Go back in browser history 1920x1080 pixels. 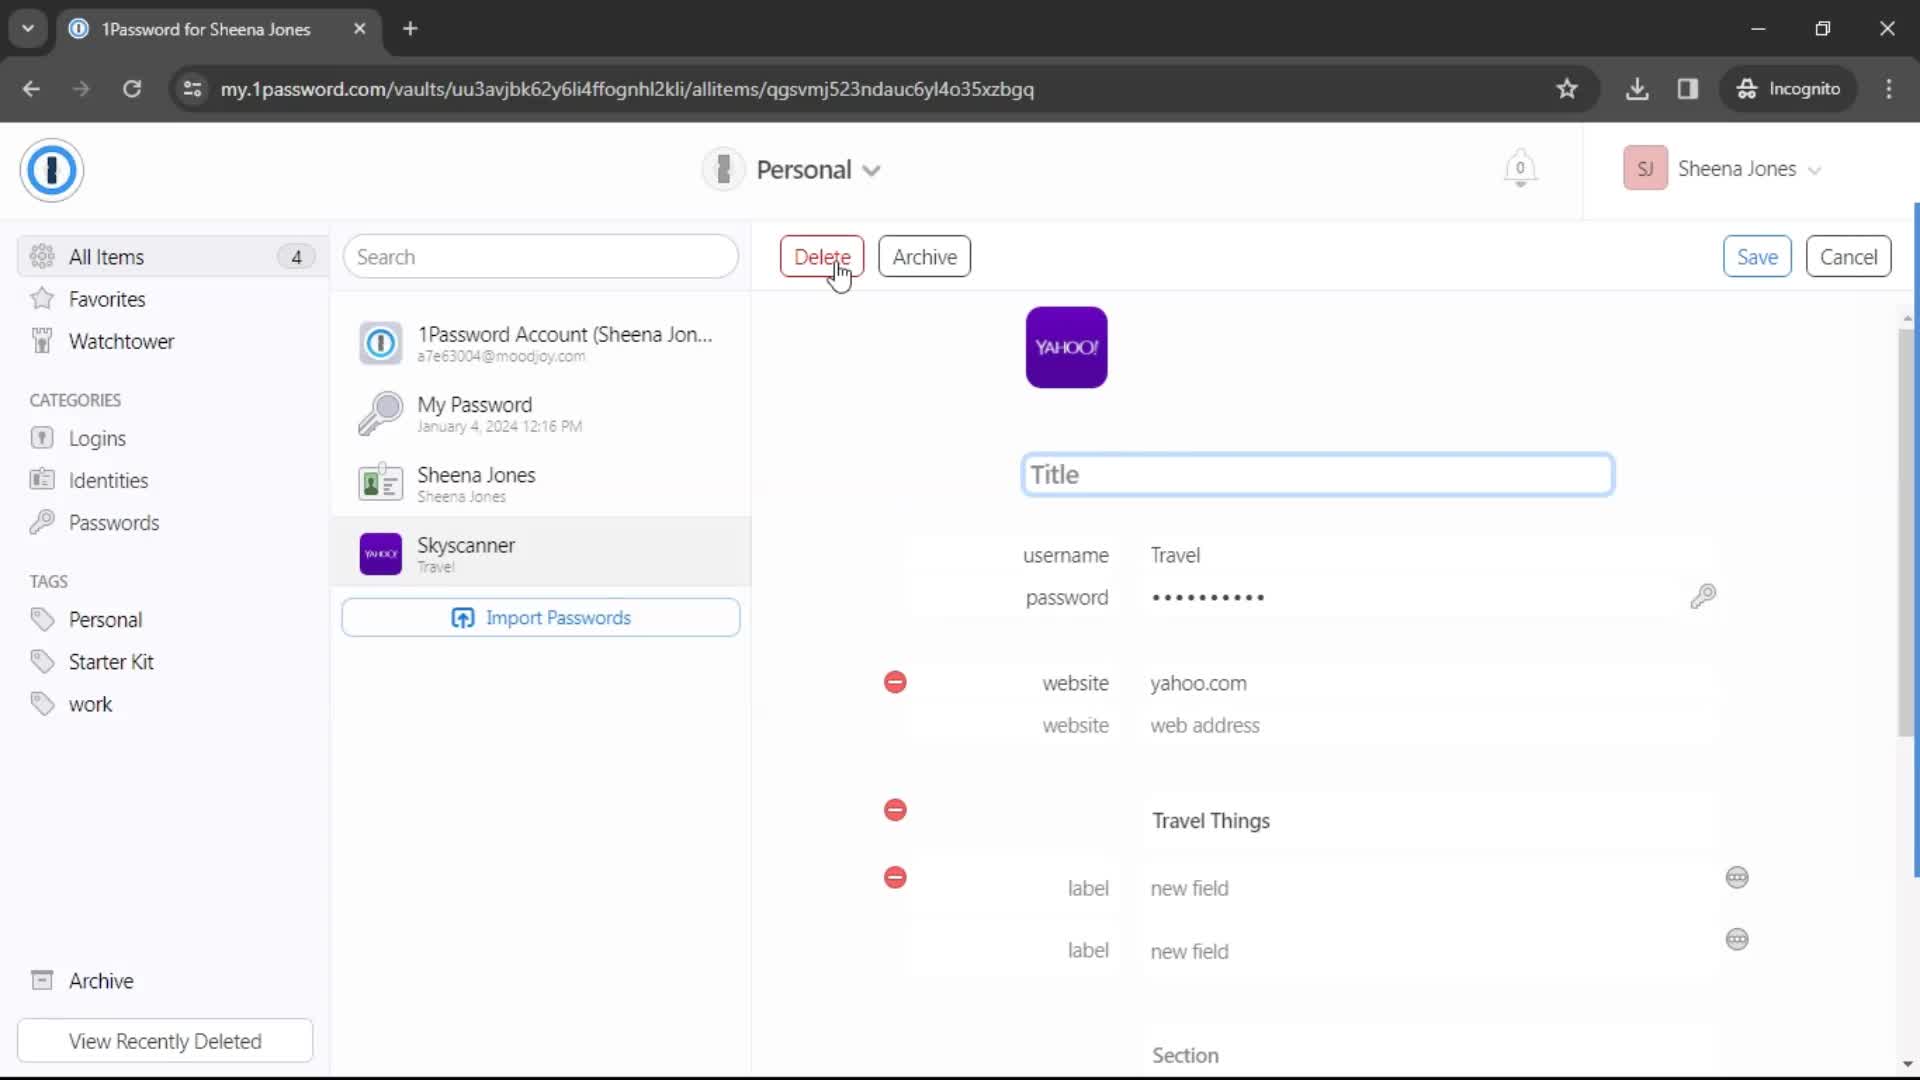point(31,89)
